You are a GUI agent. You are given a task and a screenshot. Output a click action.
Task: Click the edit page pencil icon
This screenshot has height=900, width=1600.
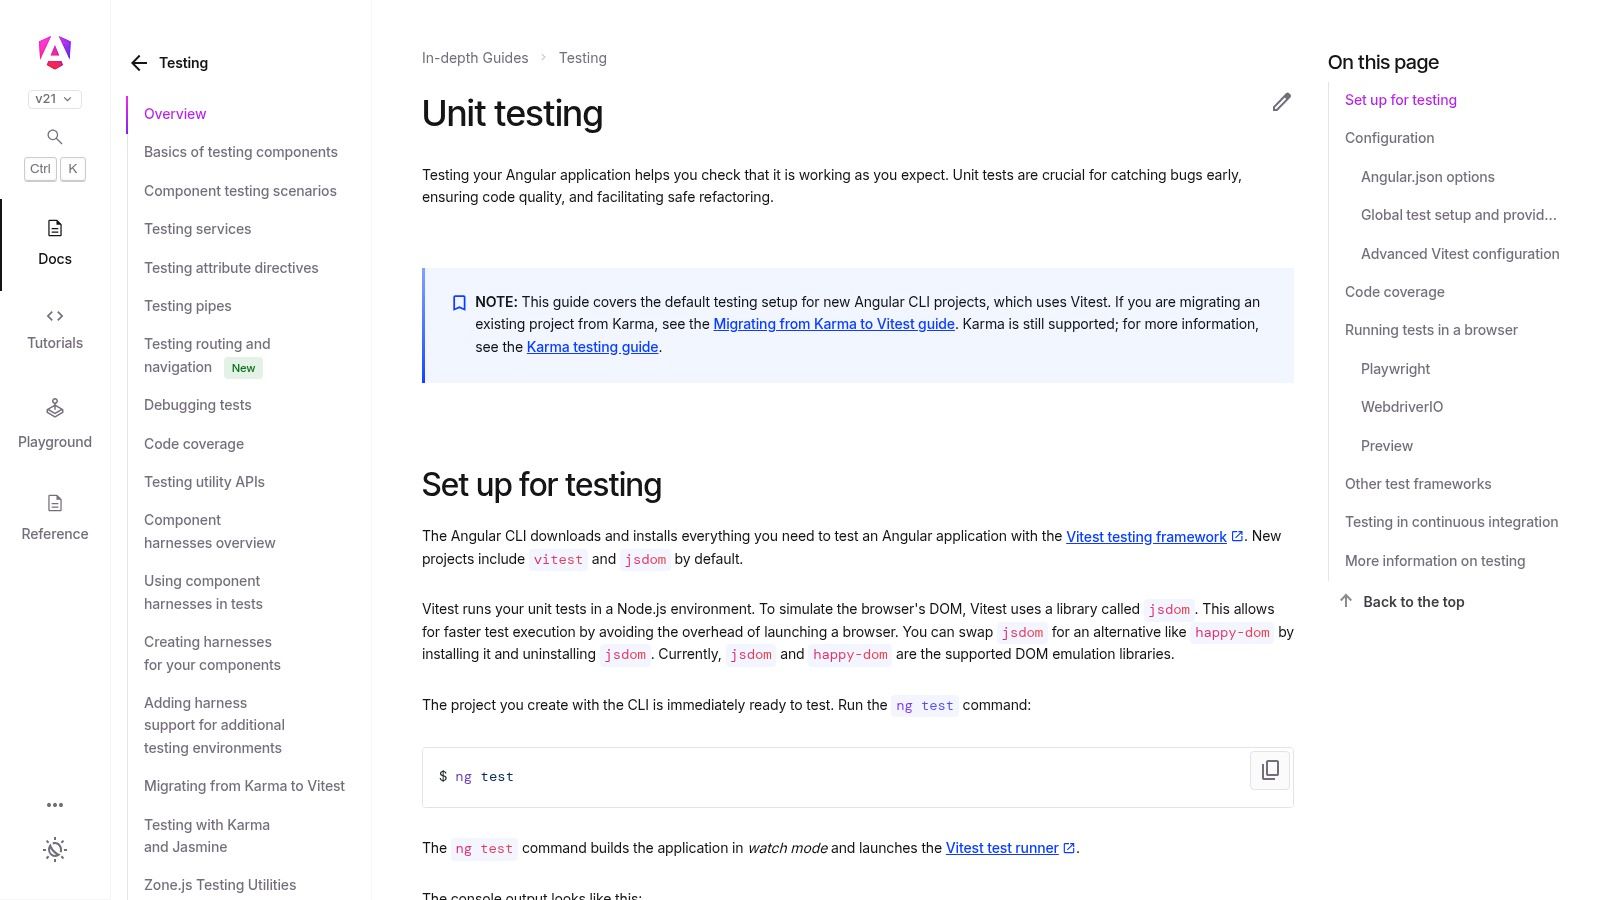click(x=1281, y=102)
